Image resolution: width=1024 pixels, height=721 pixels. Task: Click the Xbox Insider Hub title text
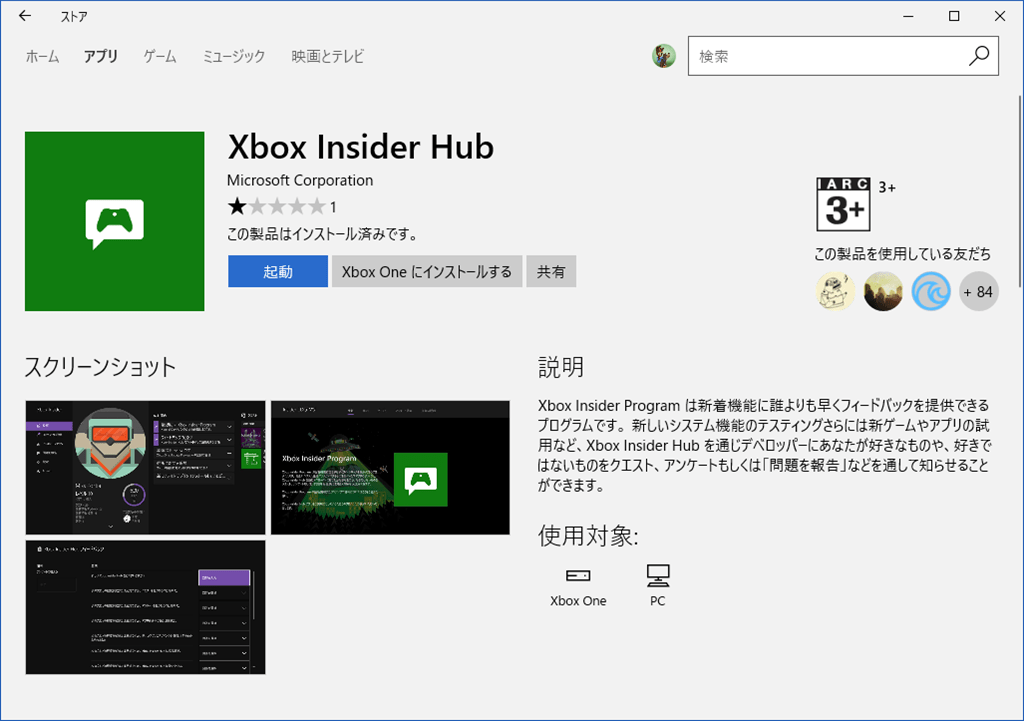coord(360,147)
